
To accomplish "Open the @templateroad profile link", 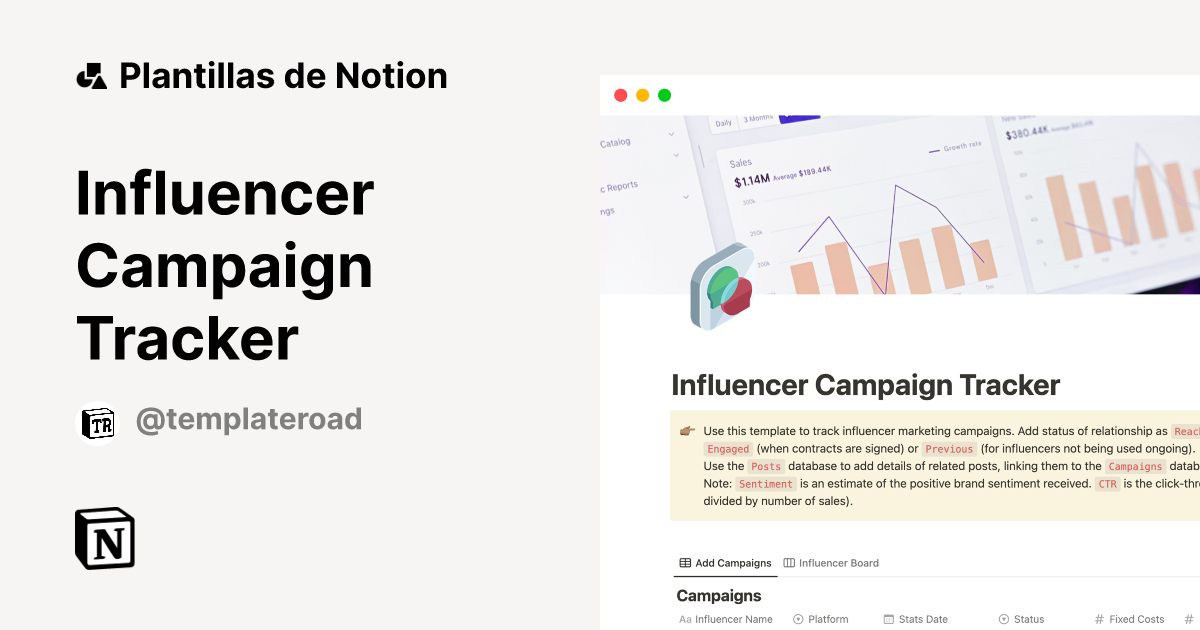I will click(x=249, y=419).
